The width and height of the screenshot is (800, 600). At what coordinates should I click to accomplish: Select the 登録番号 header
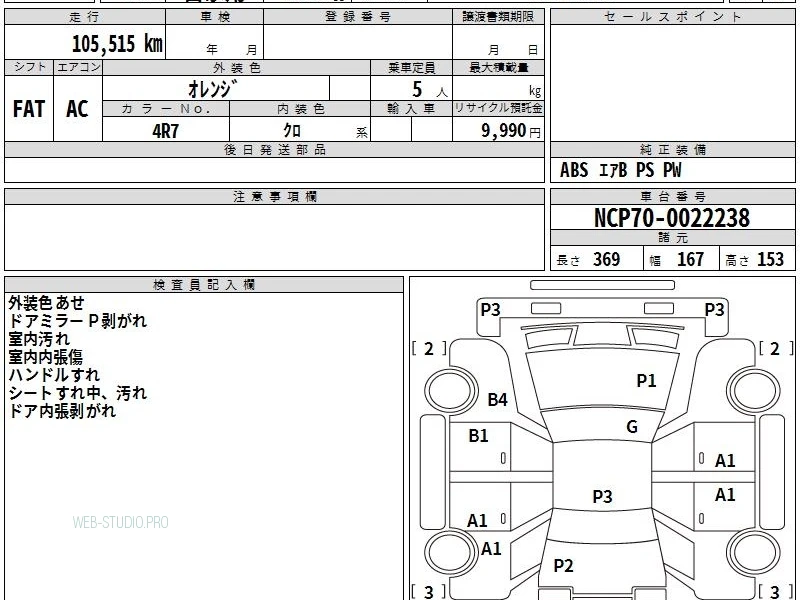358,17
